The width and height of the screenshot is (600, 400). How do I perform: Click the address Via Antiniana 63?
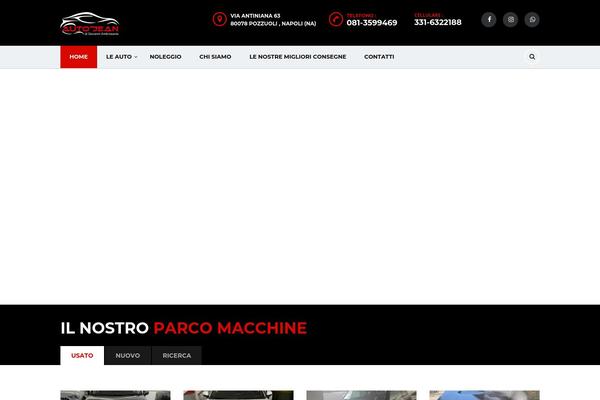click(x=255, y=16)
